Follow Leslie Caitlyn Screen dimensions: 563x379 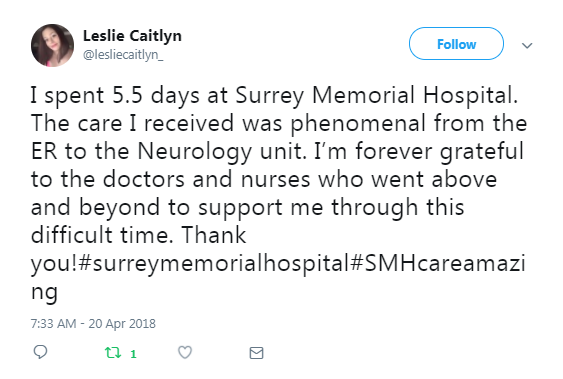456,44
